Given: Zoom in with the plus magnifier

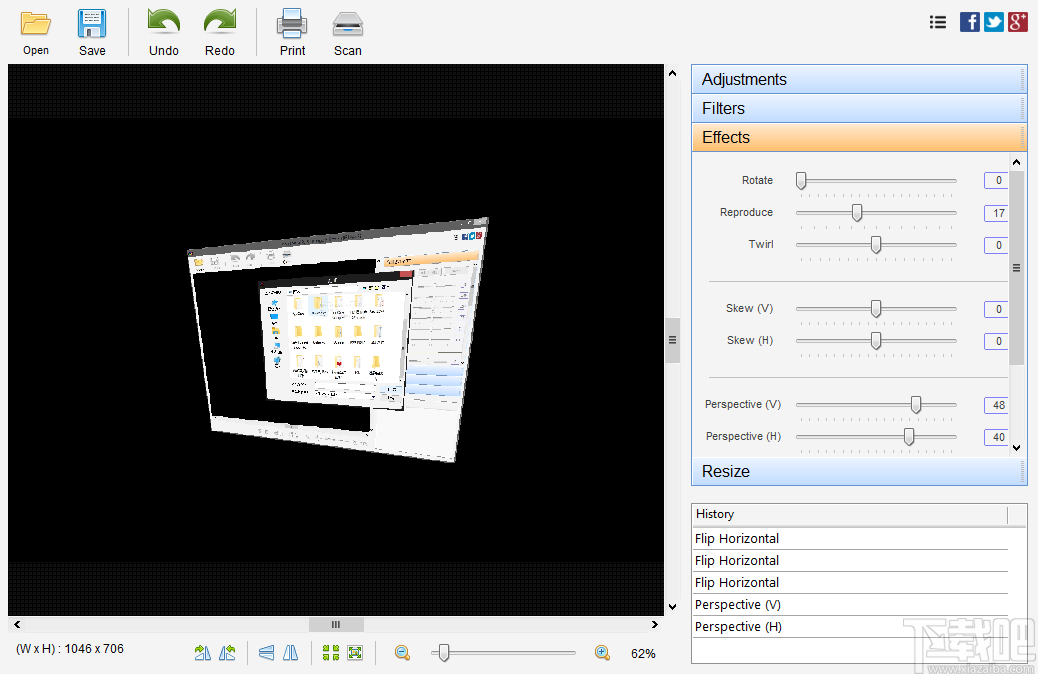Looking at the screenshot, I should 602,653.
